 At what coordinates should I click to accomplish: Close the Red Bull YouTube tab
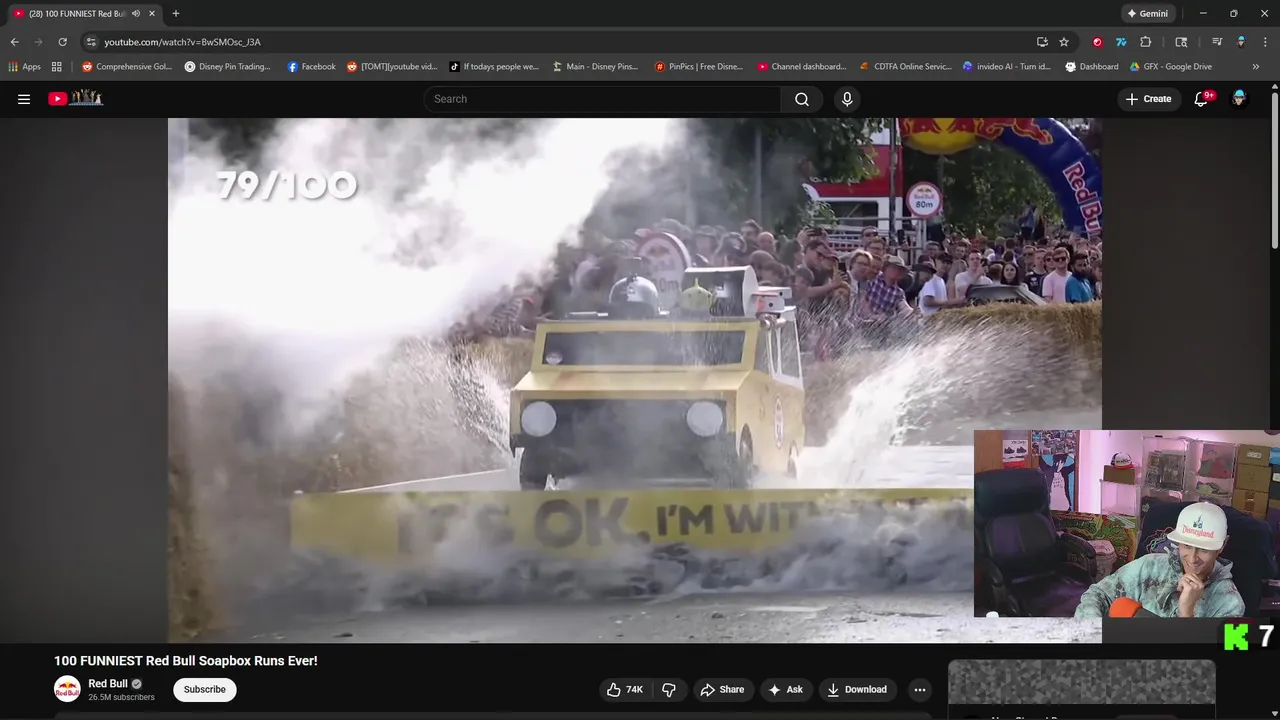click(152, 14)
